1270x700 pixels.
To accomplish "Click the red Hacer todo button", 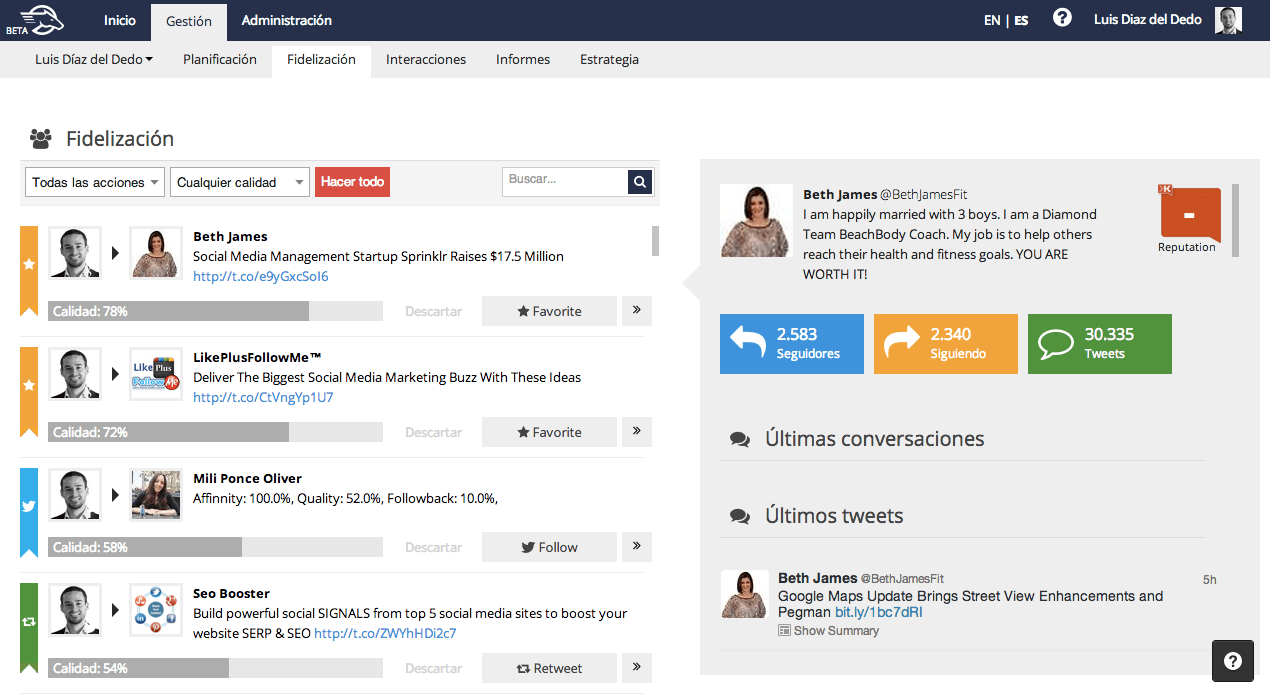I will [x=352, y=182].
